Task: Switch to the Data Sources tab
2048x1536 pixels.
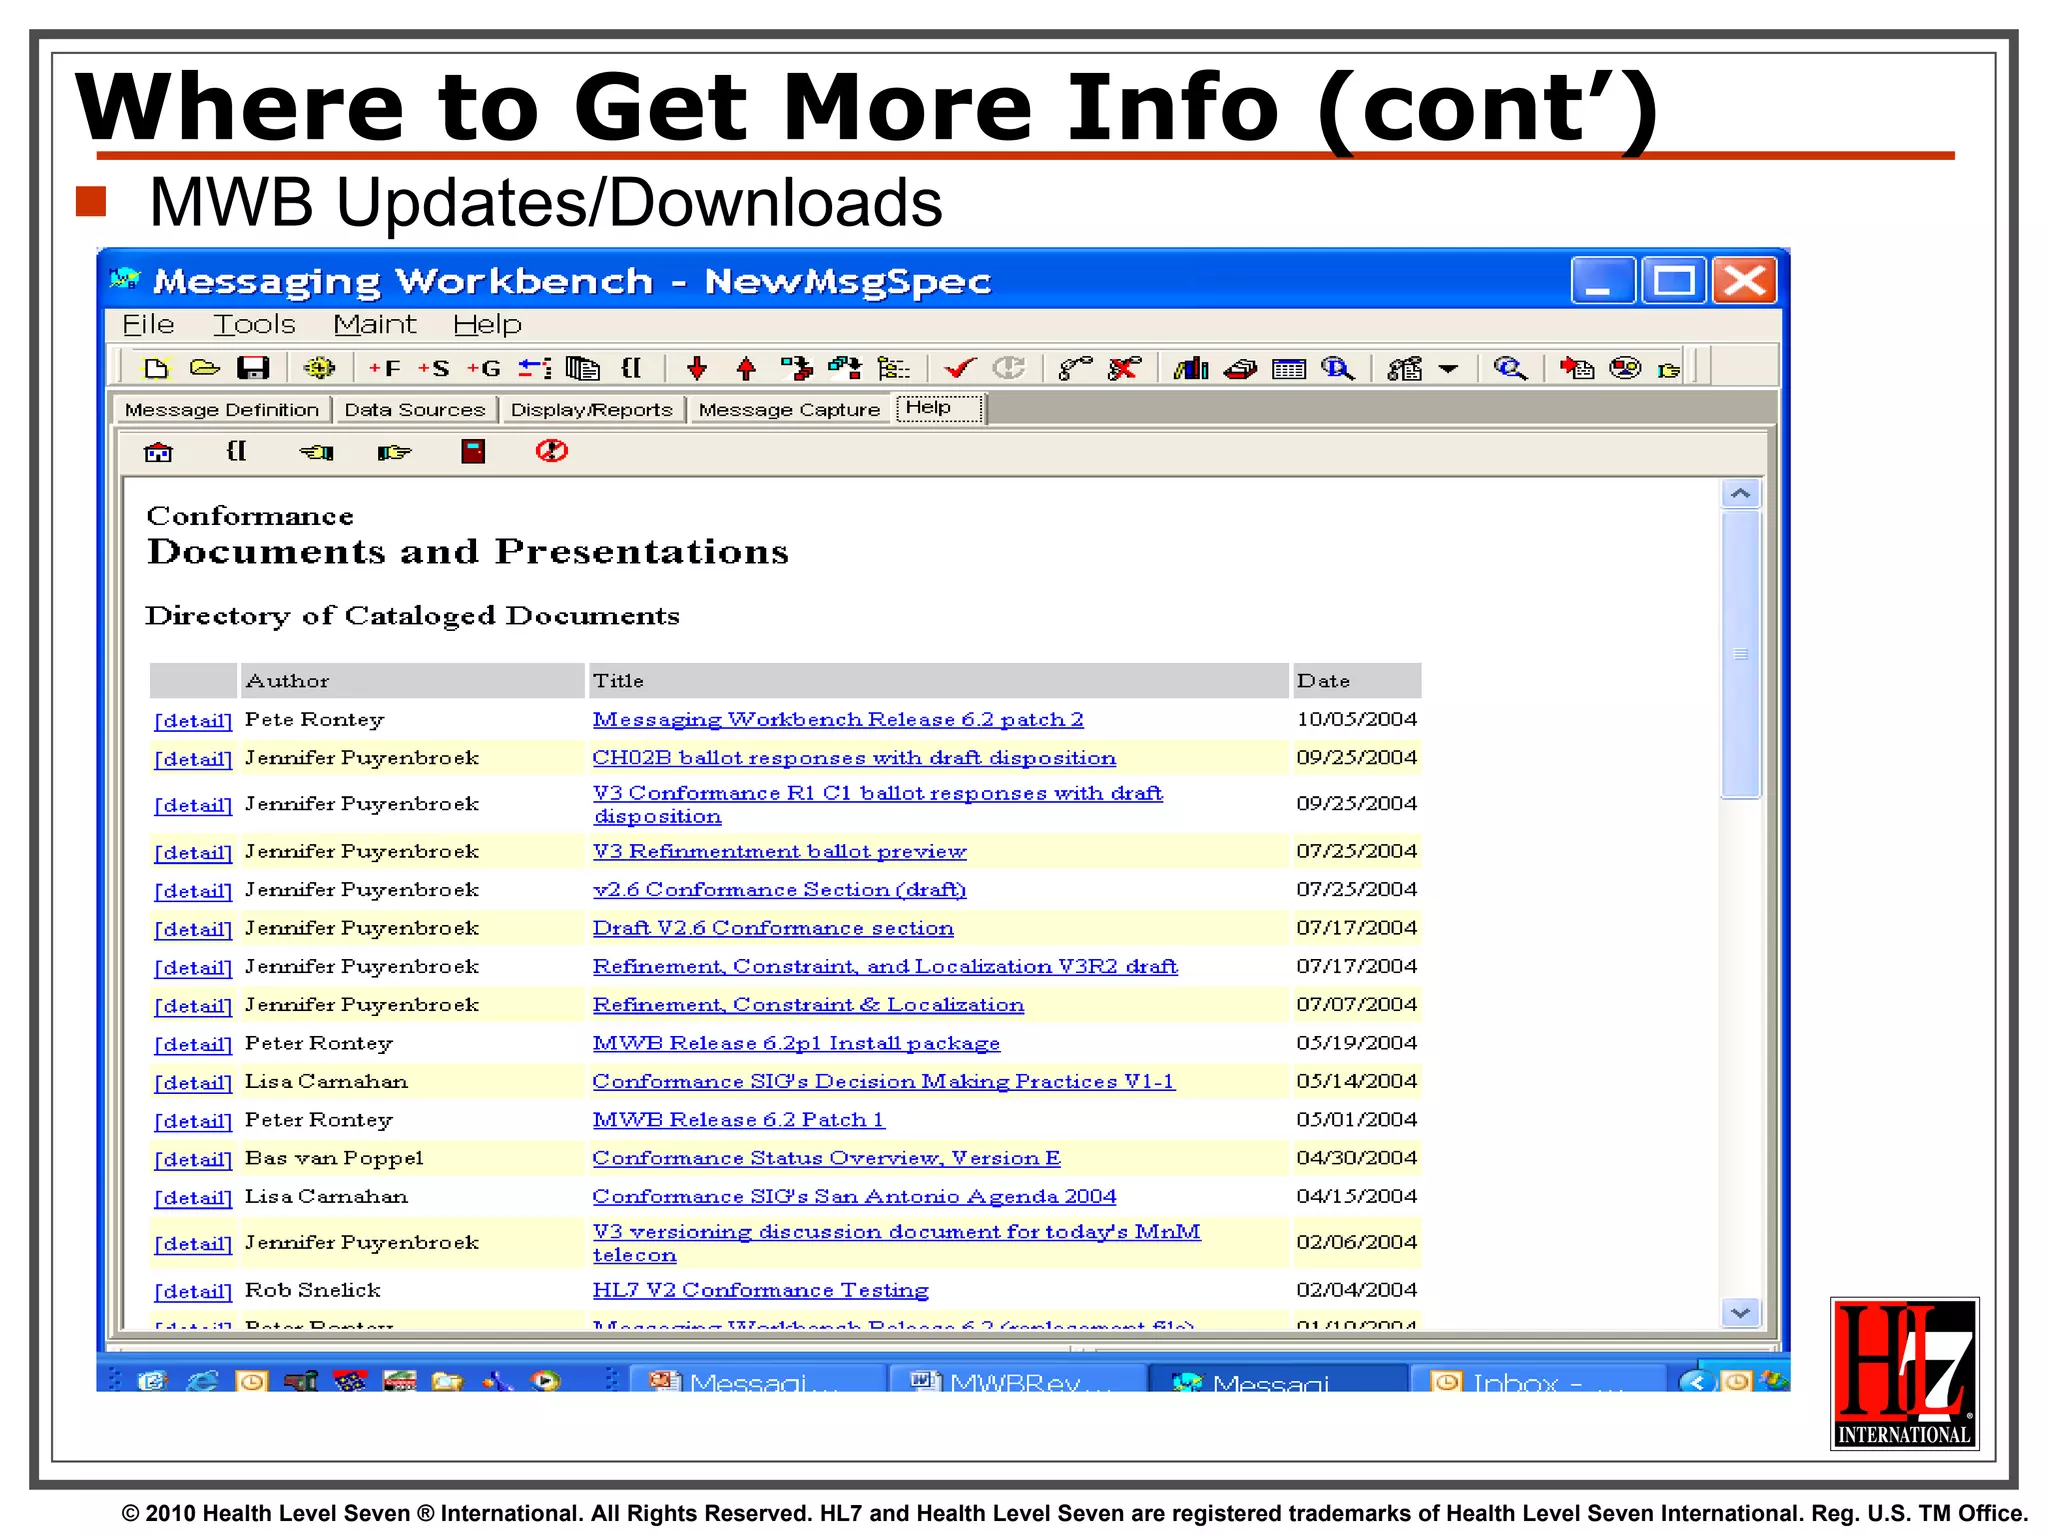Action: pyautogui.click(x=415, y=410)
